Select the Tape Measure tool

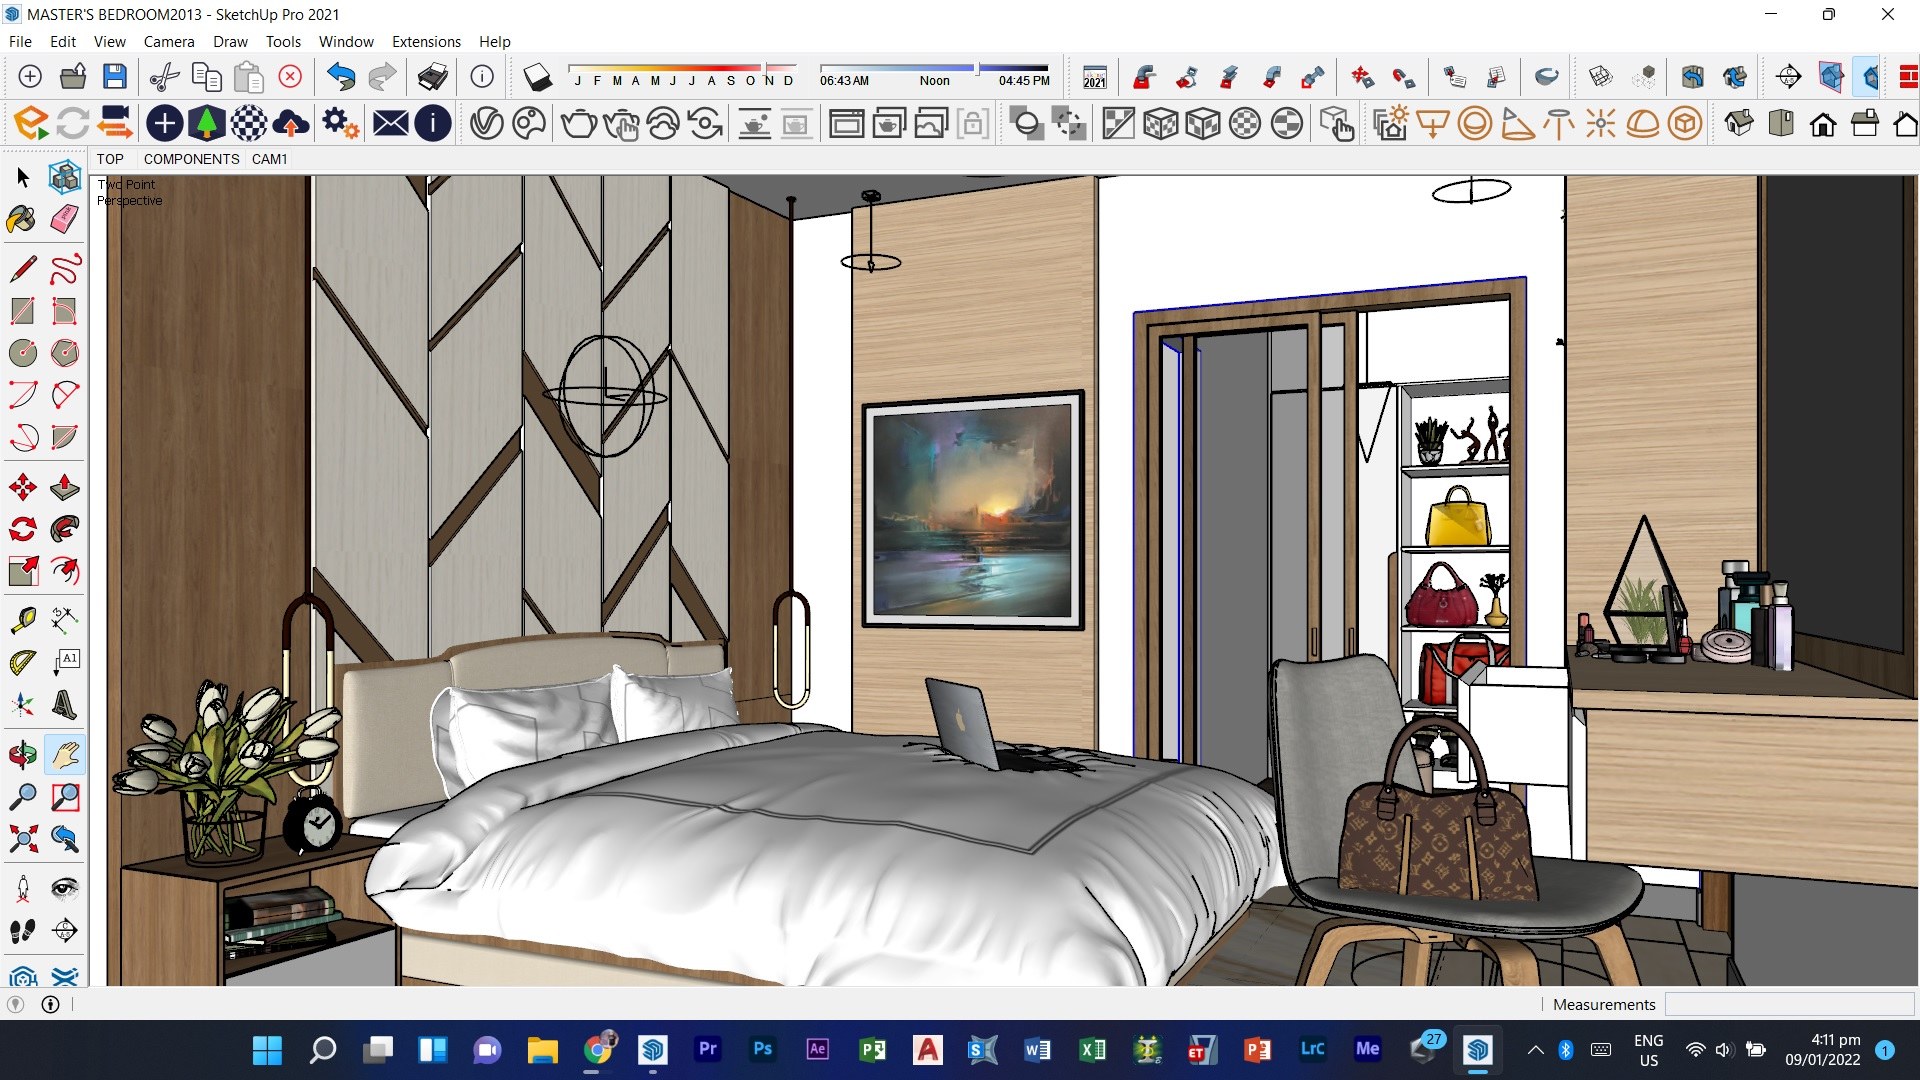22,620
